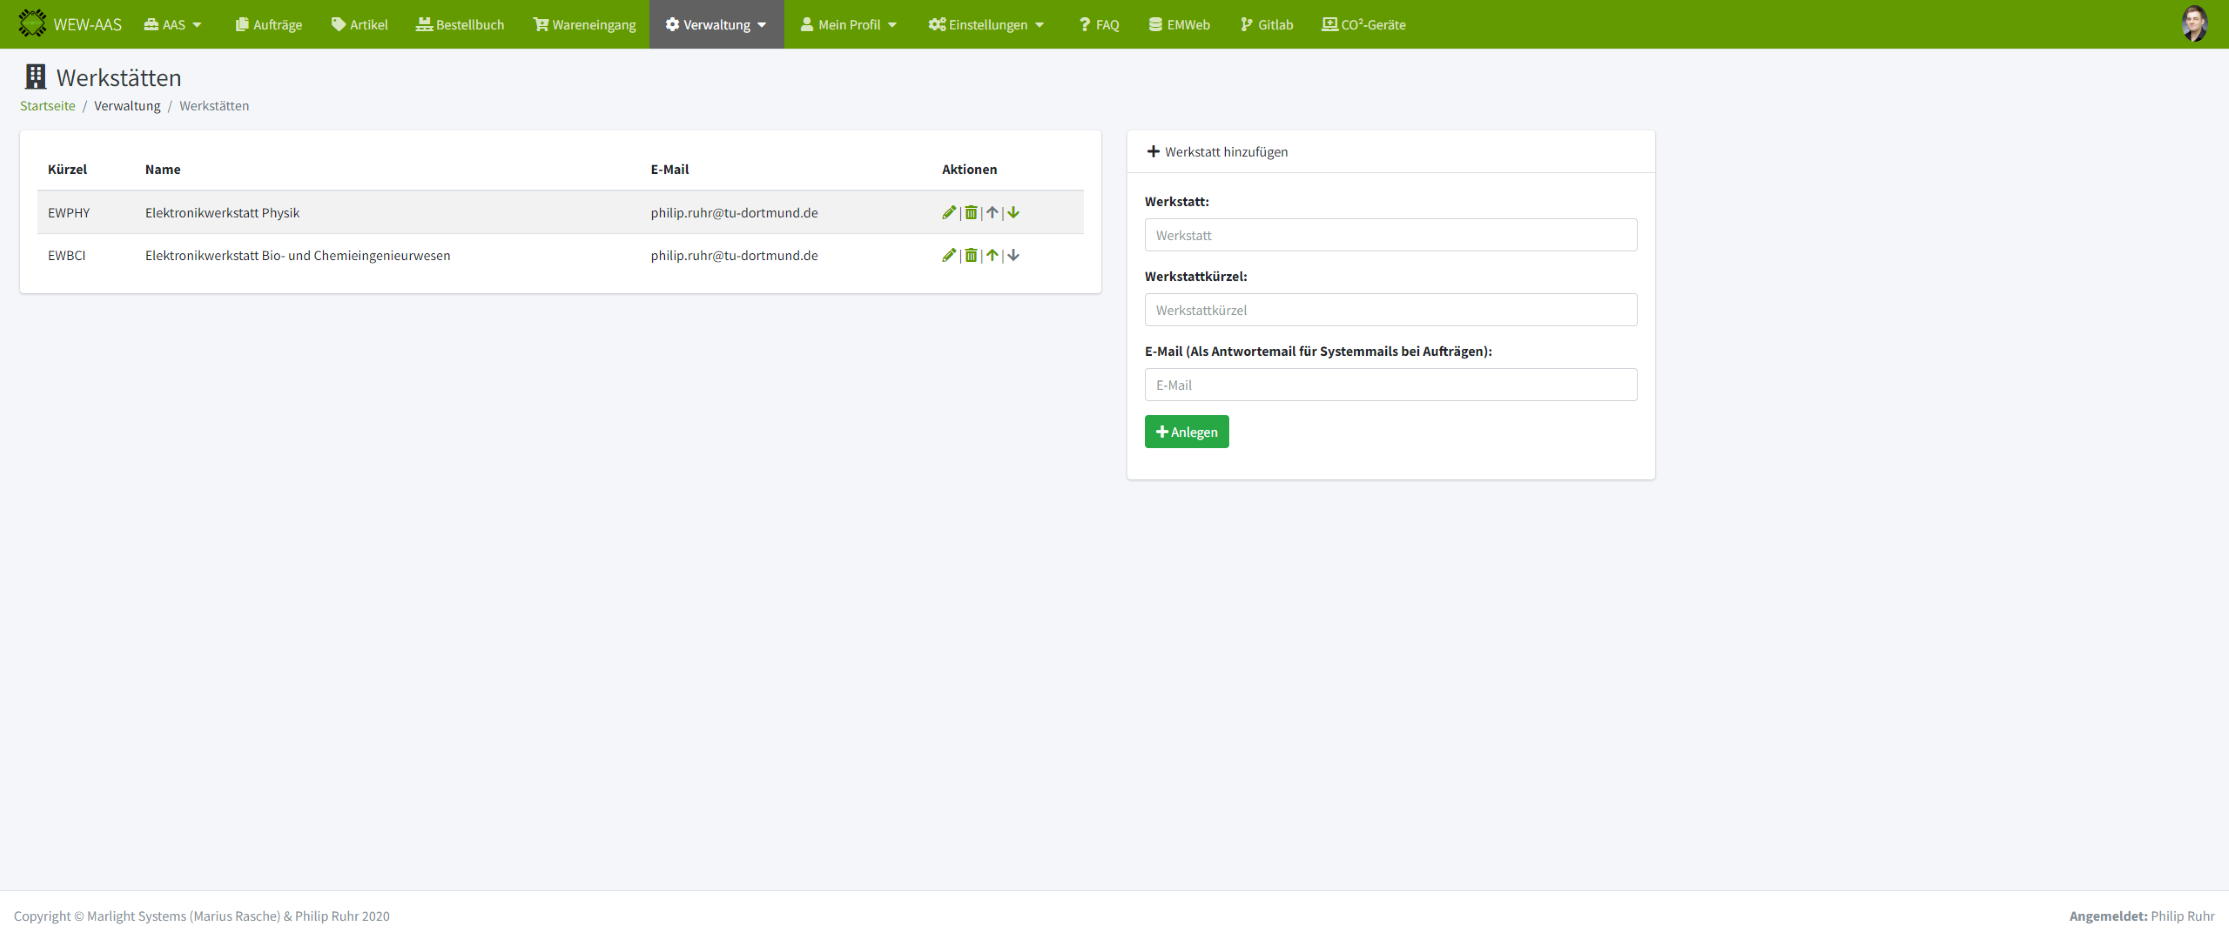Move the EWPHY row down

pyautogui.click(x=1013, y=212)
